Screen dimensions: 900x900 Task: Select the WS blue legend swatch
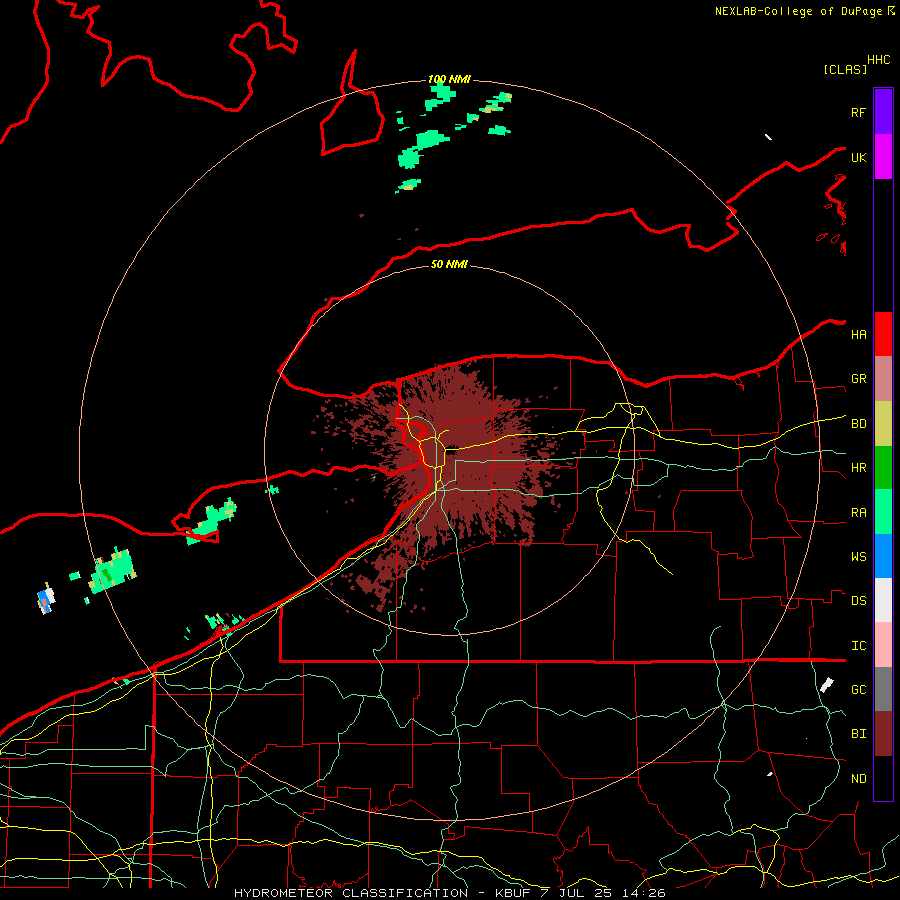tap(883, 556)
